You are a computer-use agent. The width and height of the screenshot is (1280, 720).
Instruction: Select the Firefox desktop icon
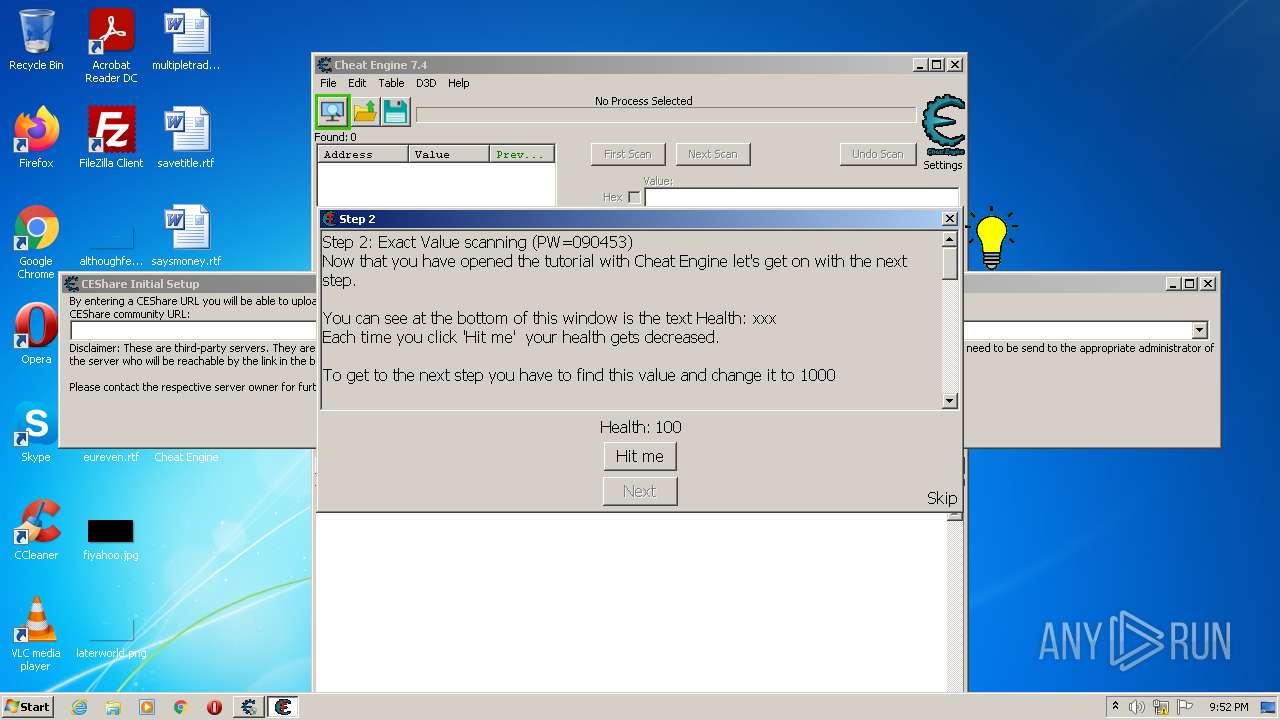coord(36,138)
